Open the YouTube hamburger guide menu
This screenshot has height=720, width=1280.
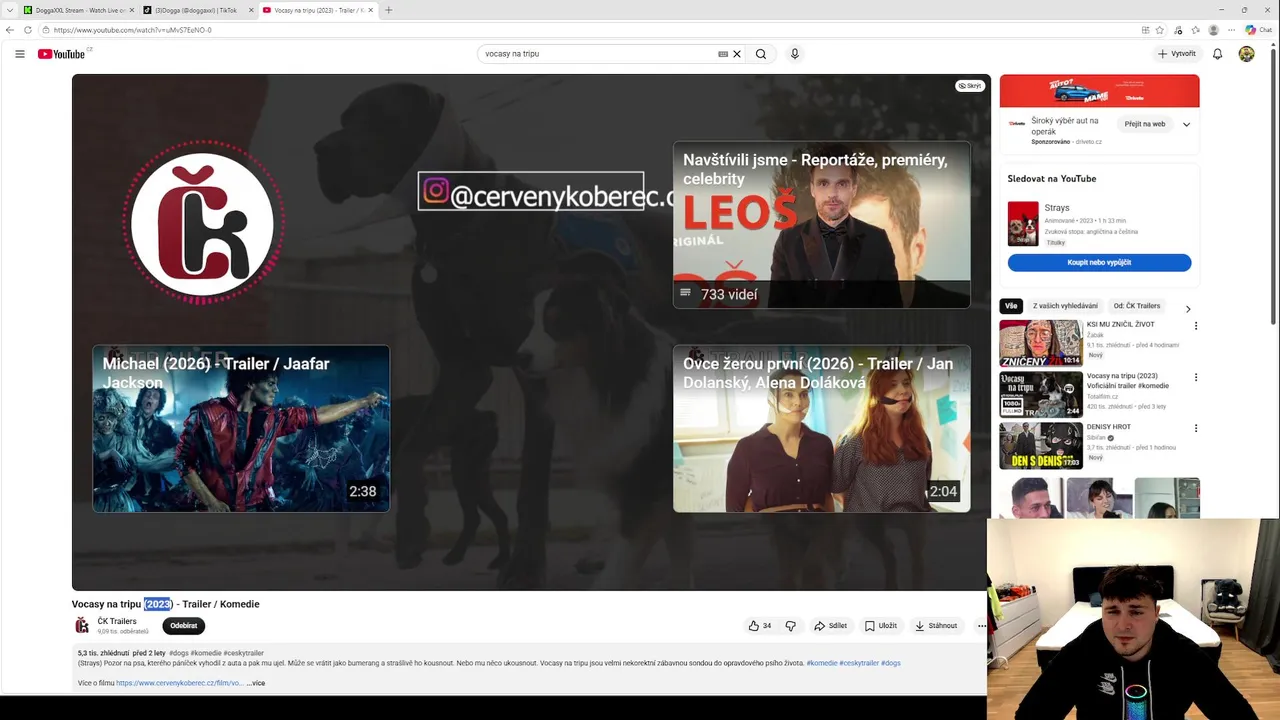coord(19,54)
